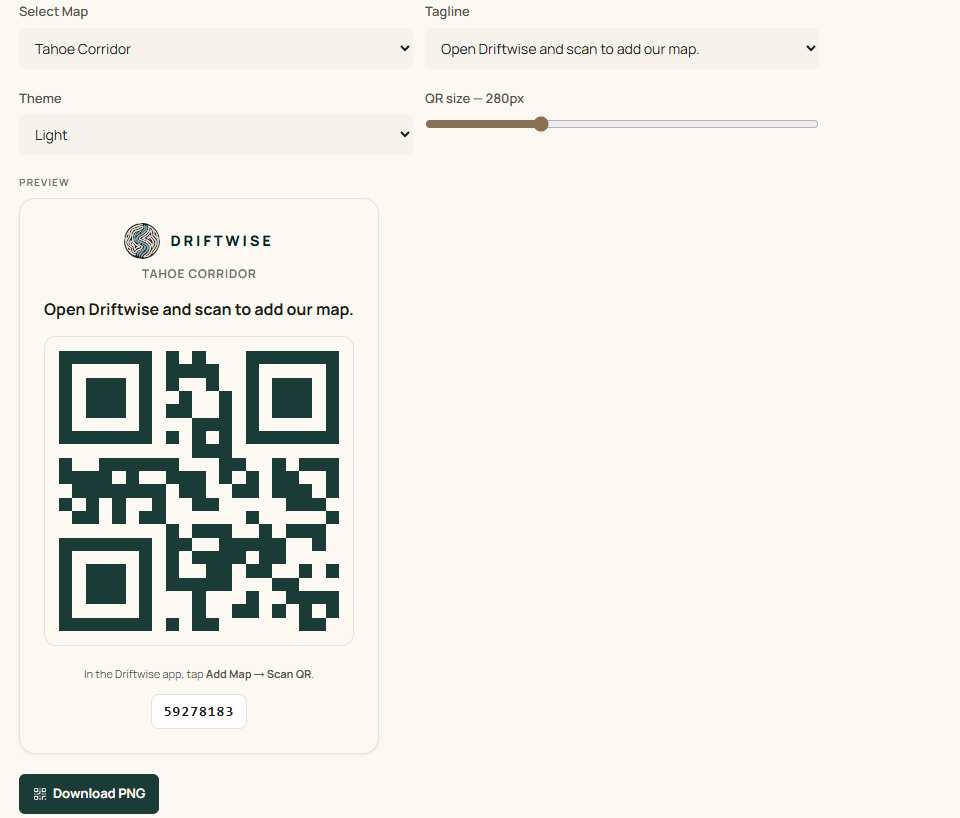Open the Select Map dropdown
The height and width of the screenshot is (818, 960).
(216, 49)
